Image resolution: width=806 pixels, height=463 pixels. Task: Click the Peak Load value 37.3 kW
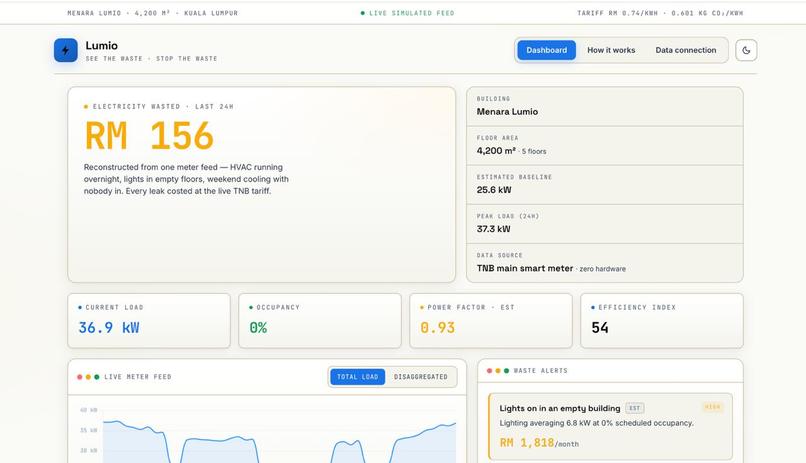click(493, 229)
